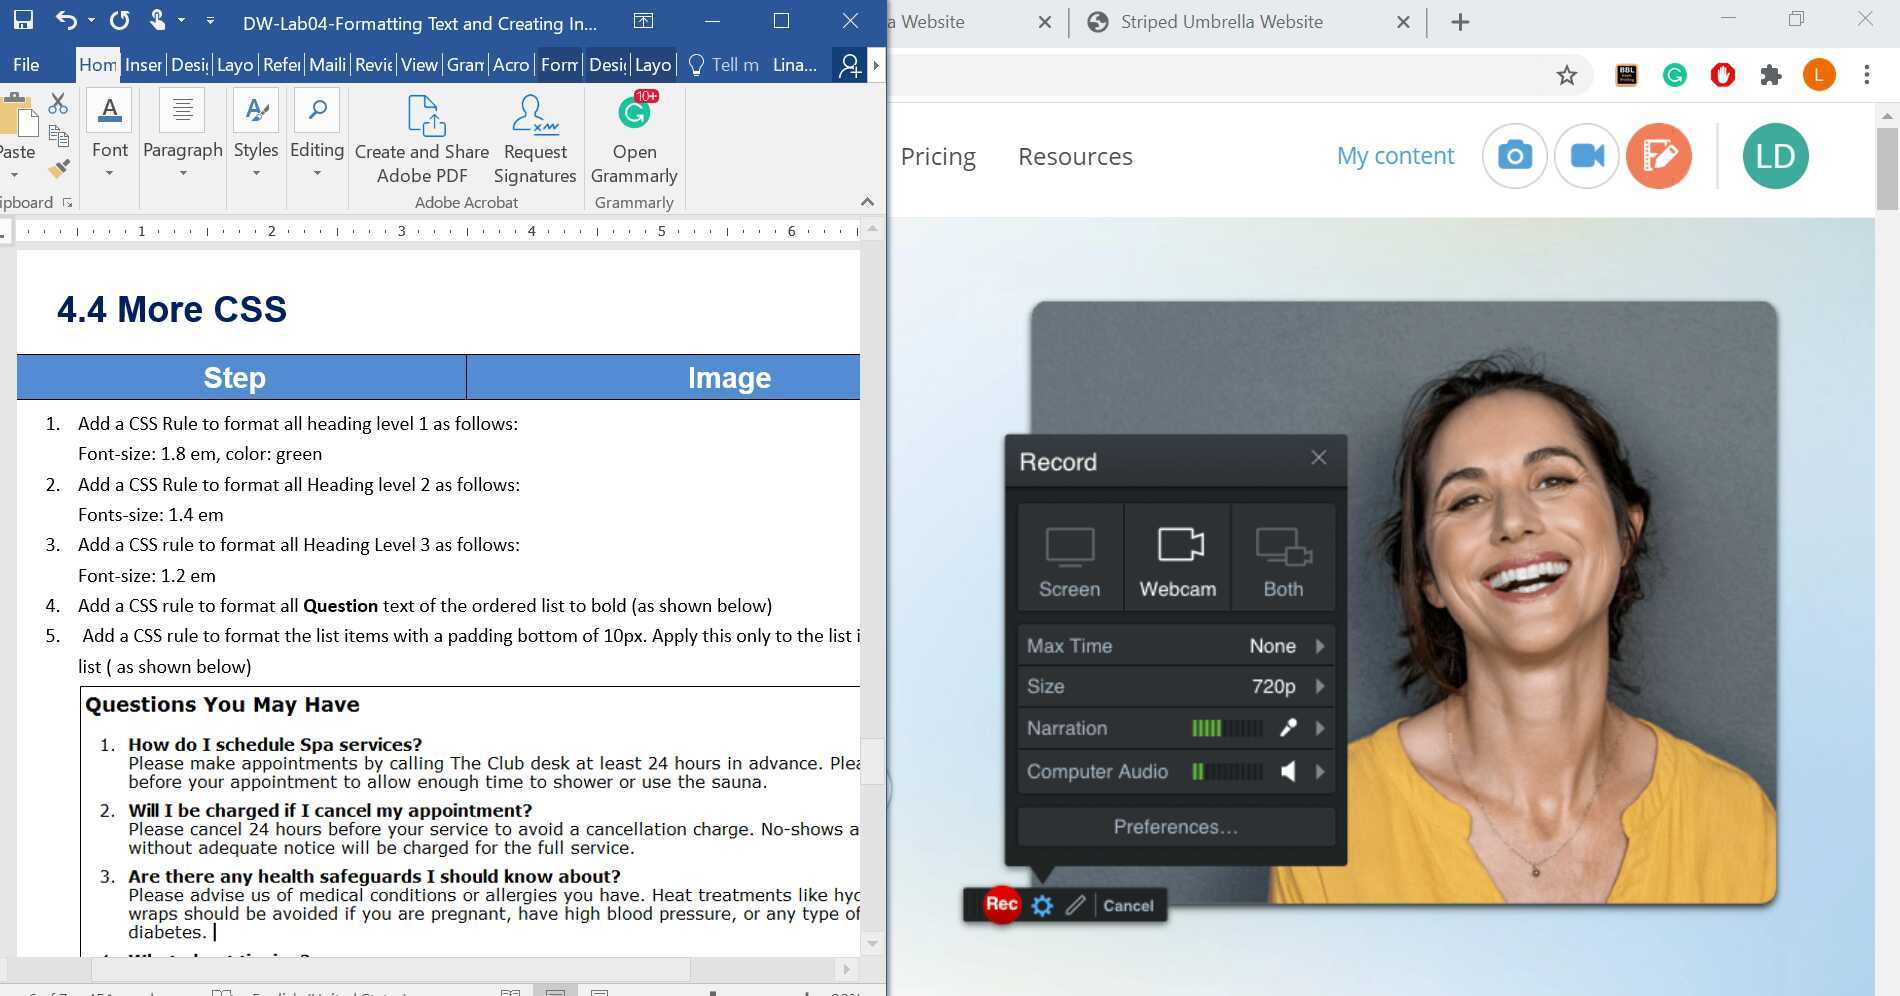Select Both screen and webcam mode
1900x996 pixels.
click(x=1283, y=558)
